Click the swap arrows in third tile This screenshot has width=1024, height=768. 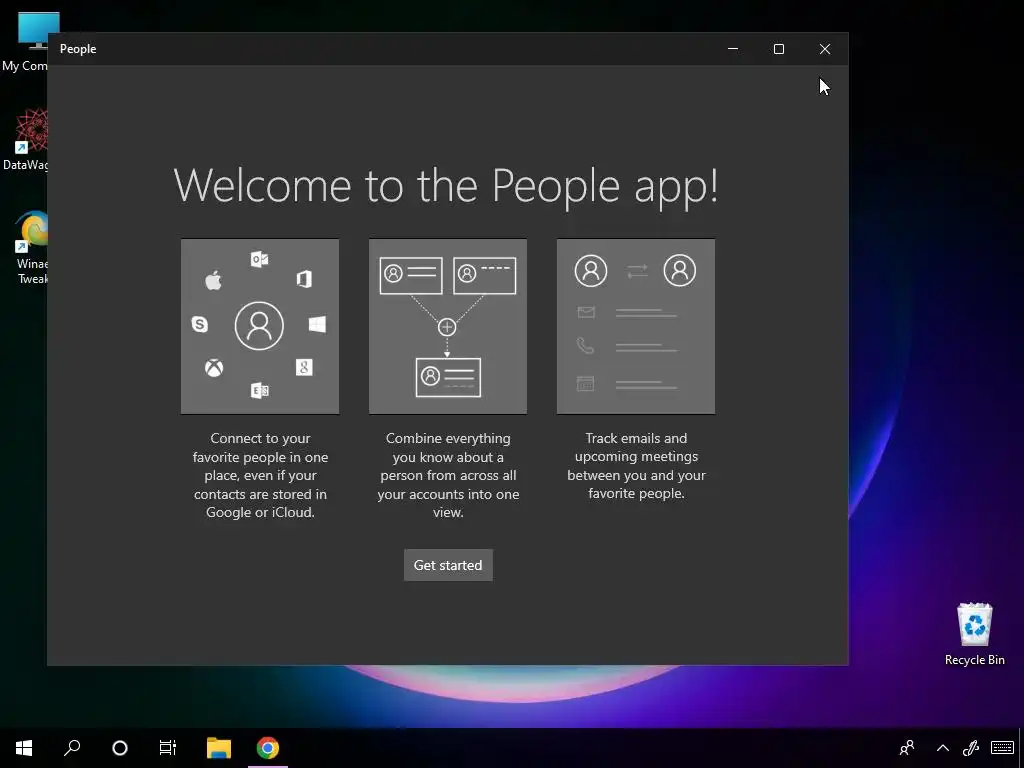pos(637,271)
